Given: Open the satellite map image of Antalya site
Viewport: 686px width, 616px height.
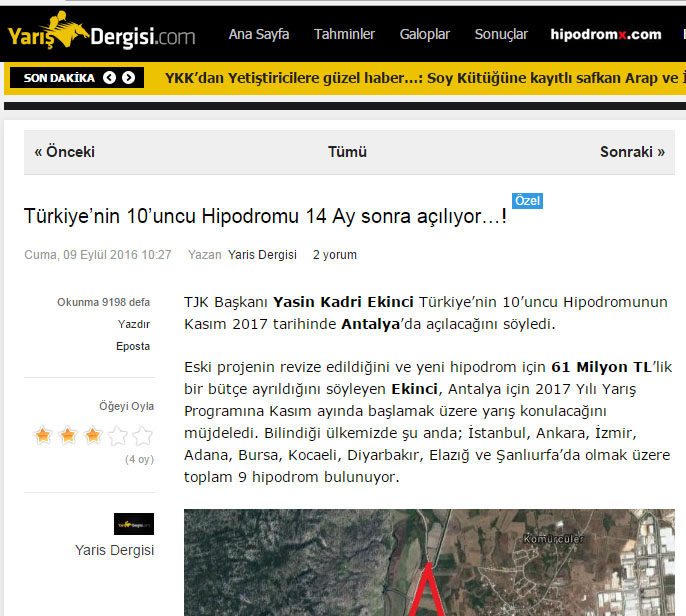Looking at the screenshot, I should coord(429,562).
